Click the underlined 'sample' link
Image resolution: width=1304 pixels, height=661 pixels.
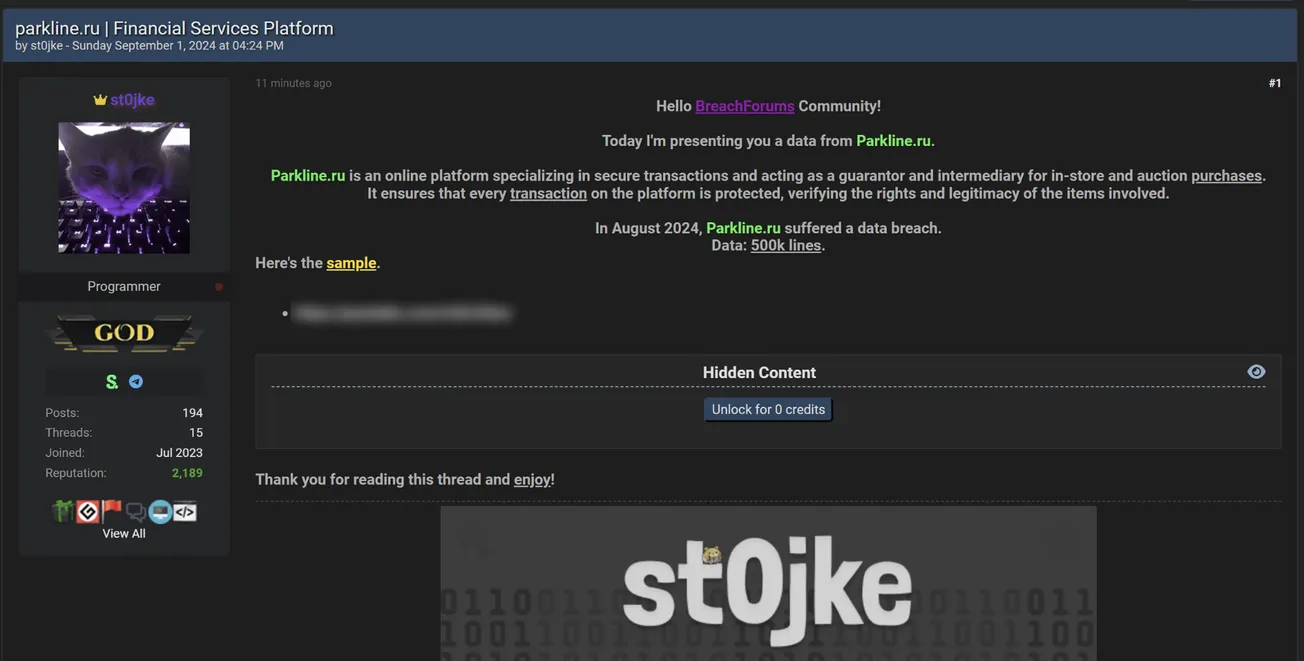[x=351, y=263]
